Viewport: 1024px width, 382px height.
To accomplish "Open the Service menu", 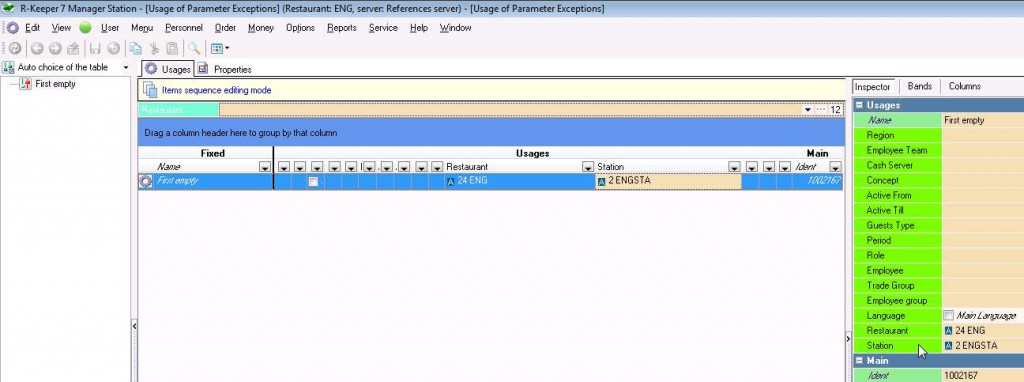I will [x=383, y=28].
